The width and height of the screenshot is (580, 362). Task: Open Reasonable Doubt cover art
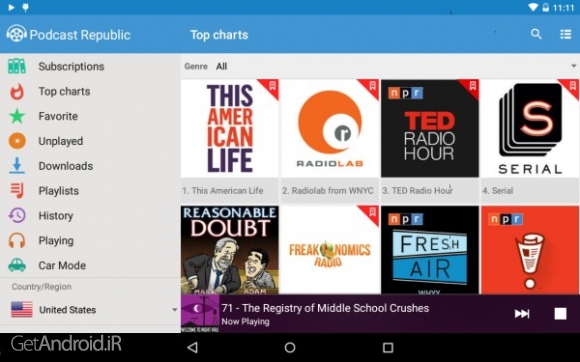pos(230,250)
